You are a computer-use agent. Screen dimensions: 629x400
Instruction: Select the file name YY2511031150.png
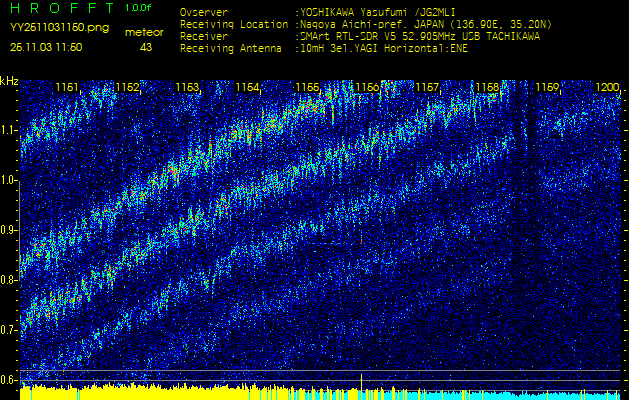point(59,28)
